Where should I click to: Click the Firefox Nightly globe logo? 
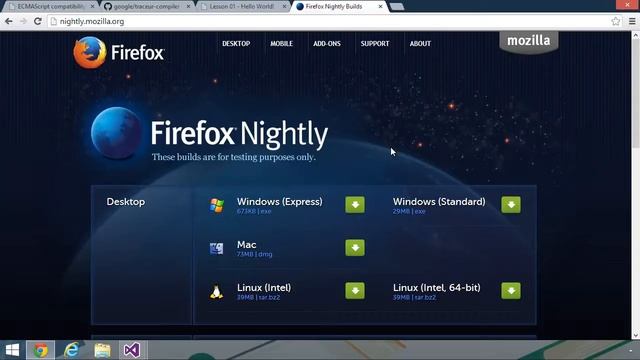tap(116, 133)
